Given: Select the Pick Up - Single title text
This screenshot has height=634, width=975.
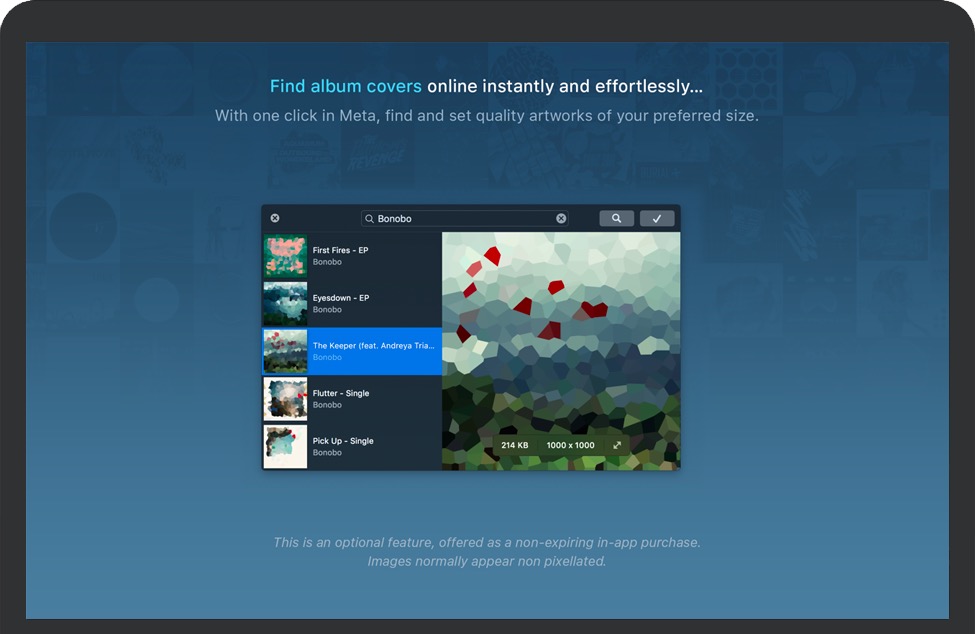Looking at the screenshot, I should [x=343, y=441].
